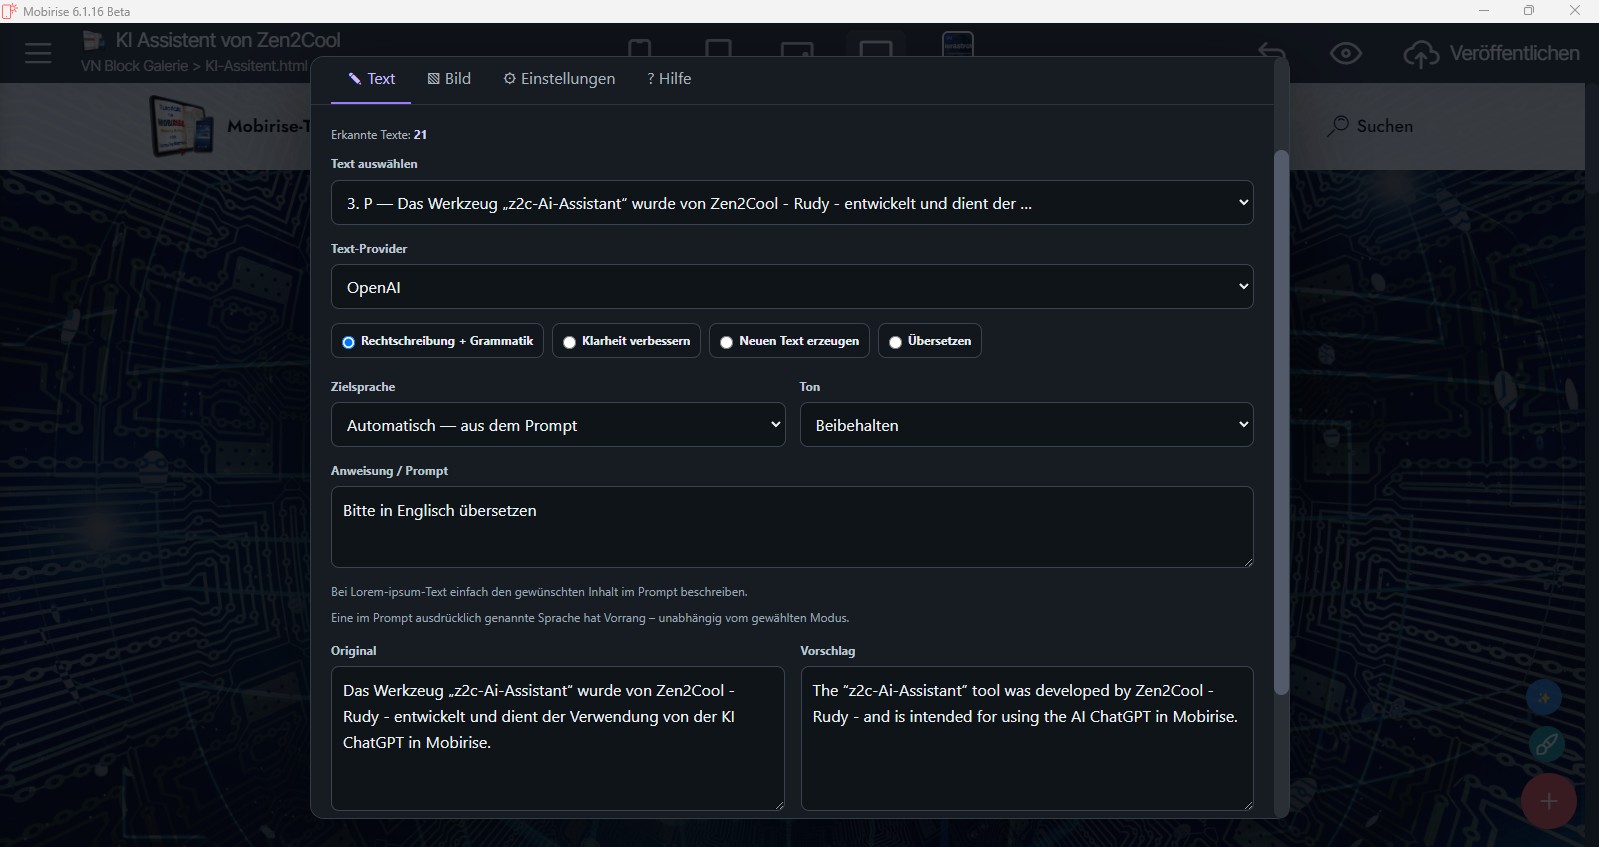This screenshot has width=1599, height=847.
Task: Click the Mobirise app icon in title bar
Action: [x=10, y=11]
